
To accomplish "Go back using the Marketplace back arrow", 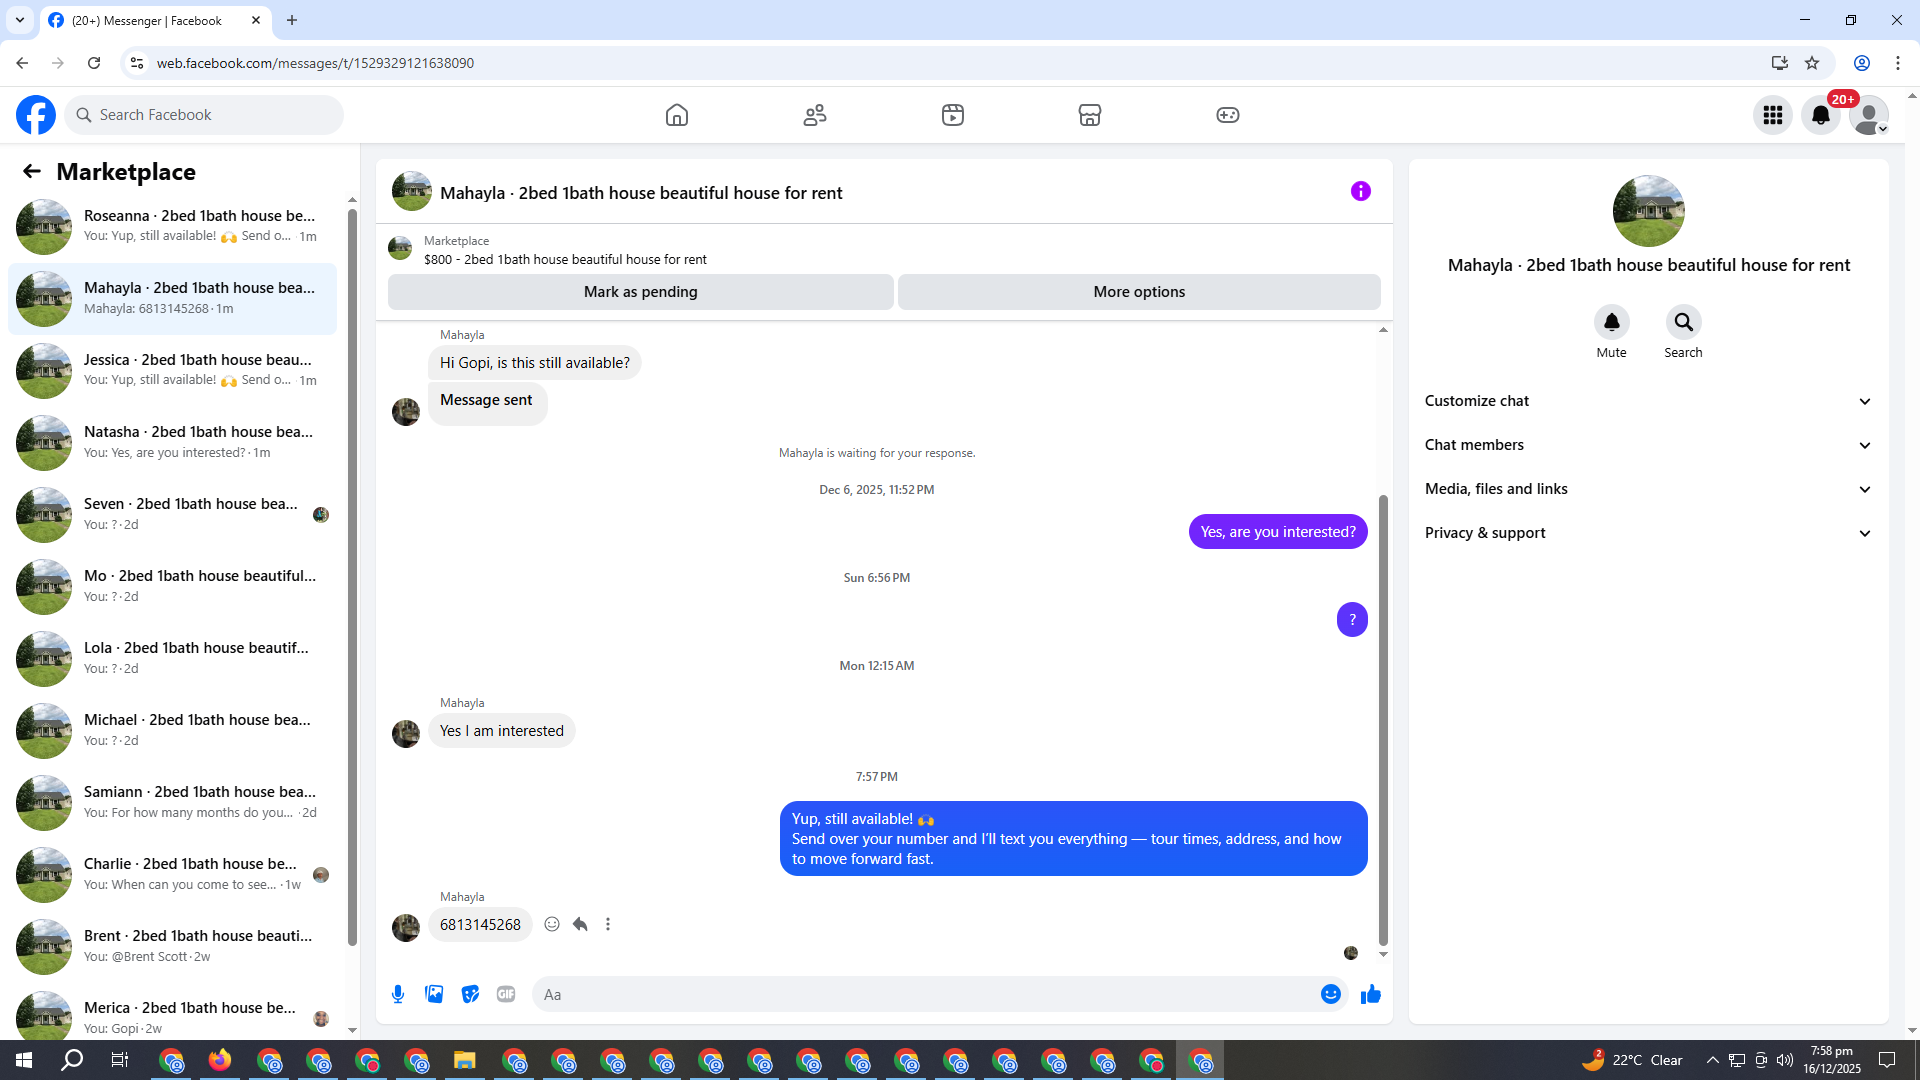I will pos(32,172).
